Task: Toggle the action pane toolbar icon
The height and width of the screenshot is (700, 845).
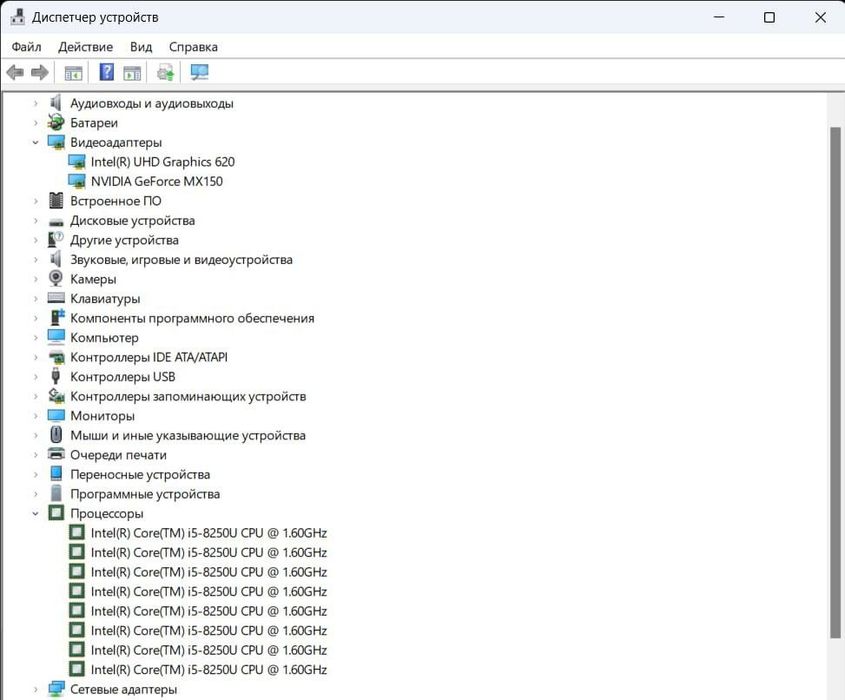Action: (132, 72)
